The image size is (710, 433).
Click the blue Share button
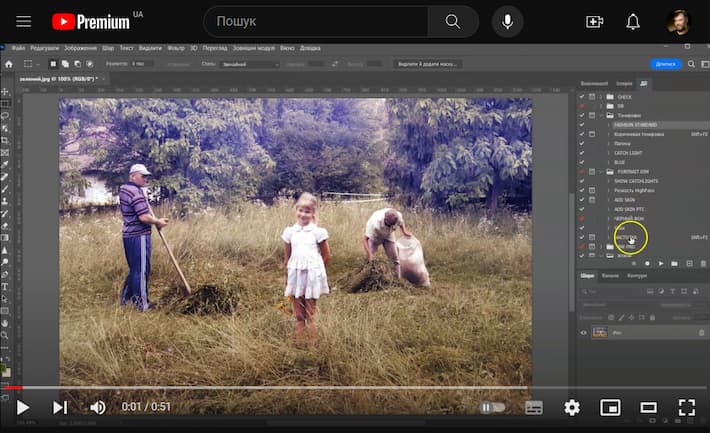coord(665,64)
